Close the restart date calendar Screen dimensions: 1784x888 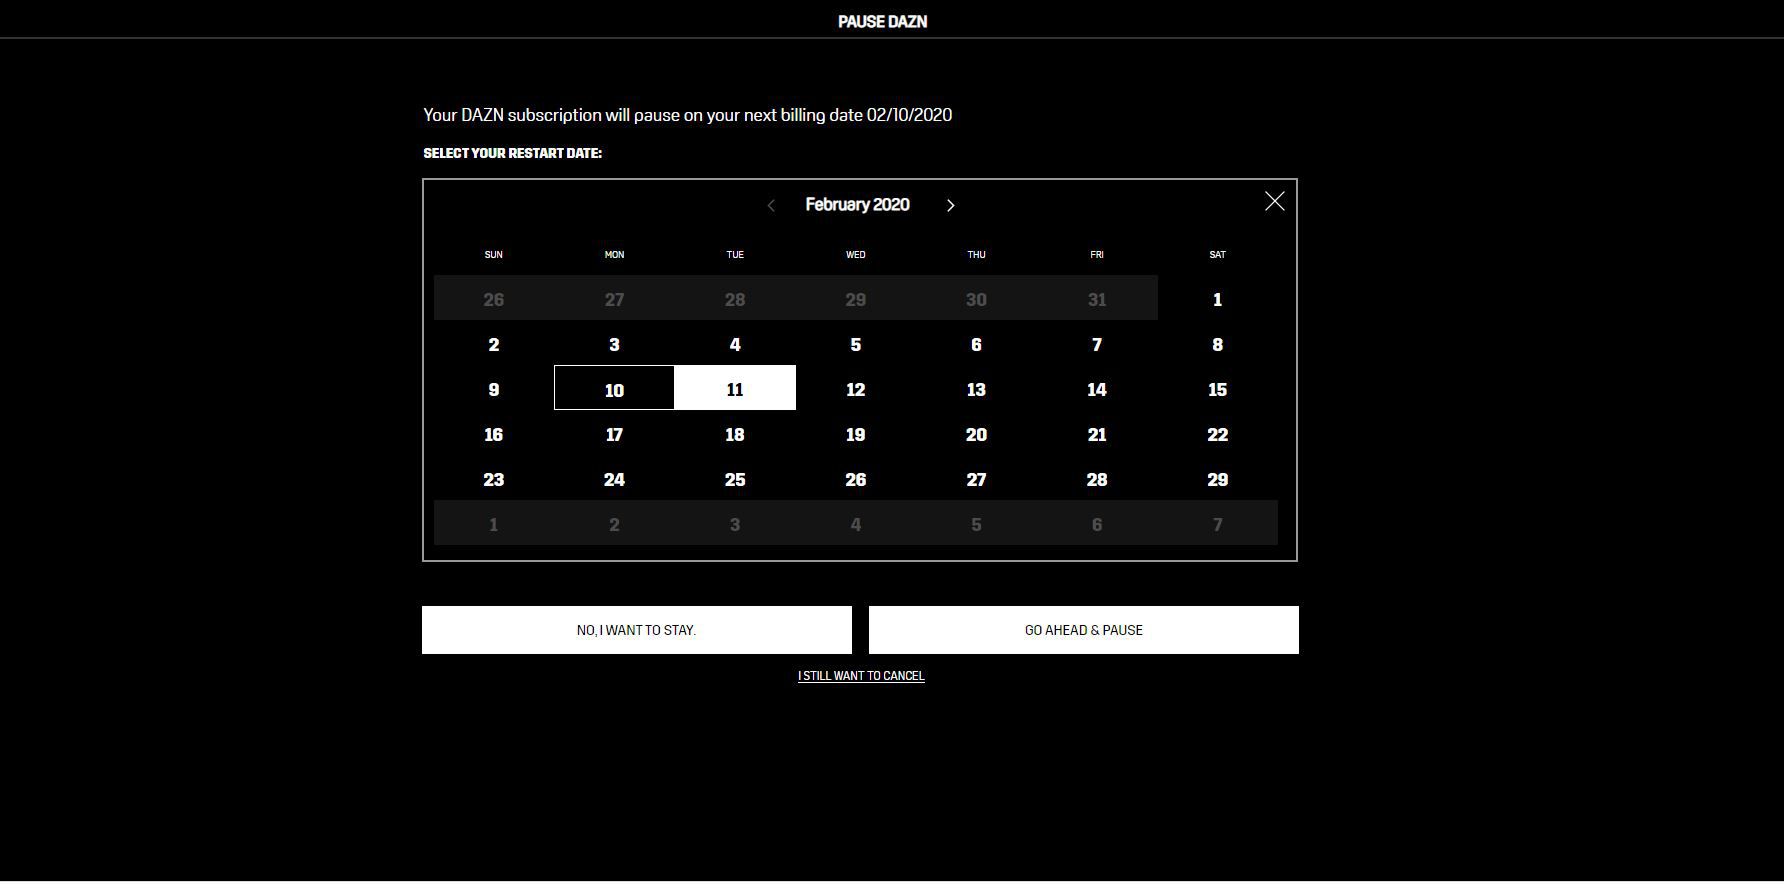tap(1274, 202)
